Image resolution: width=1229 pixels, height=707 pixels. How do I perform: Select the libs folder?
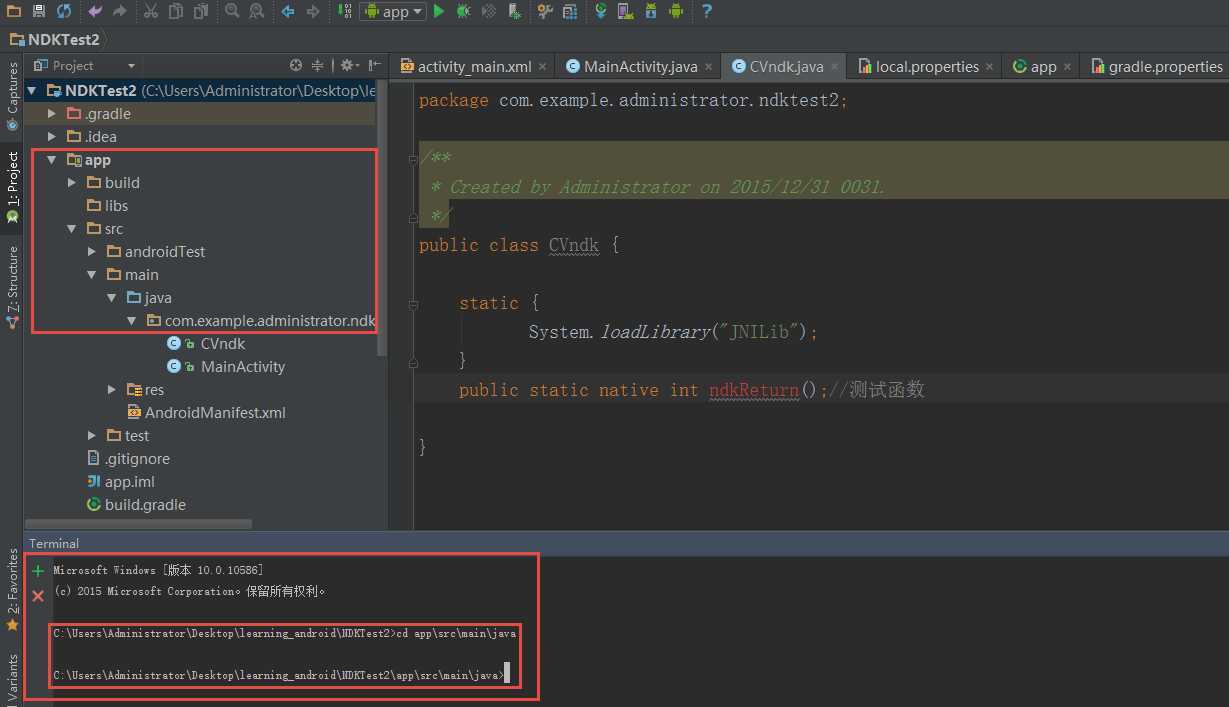(108, 206)
